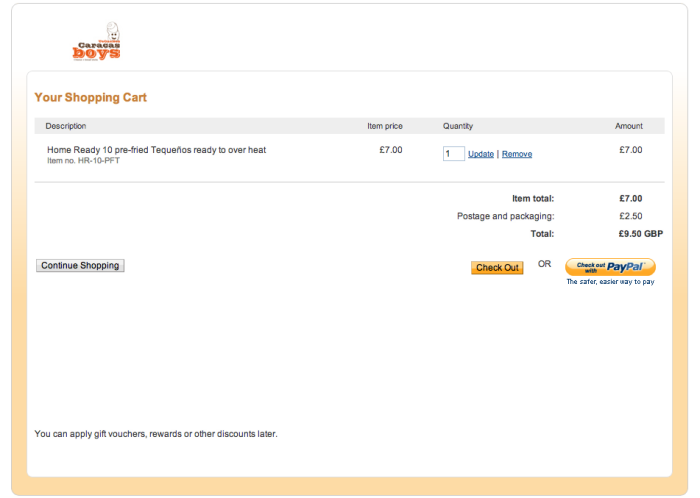Click the Your Shopping Cart heading
Viewport: 700px width, 498px height.
tap(91, 97)
